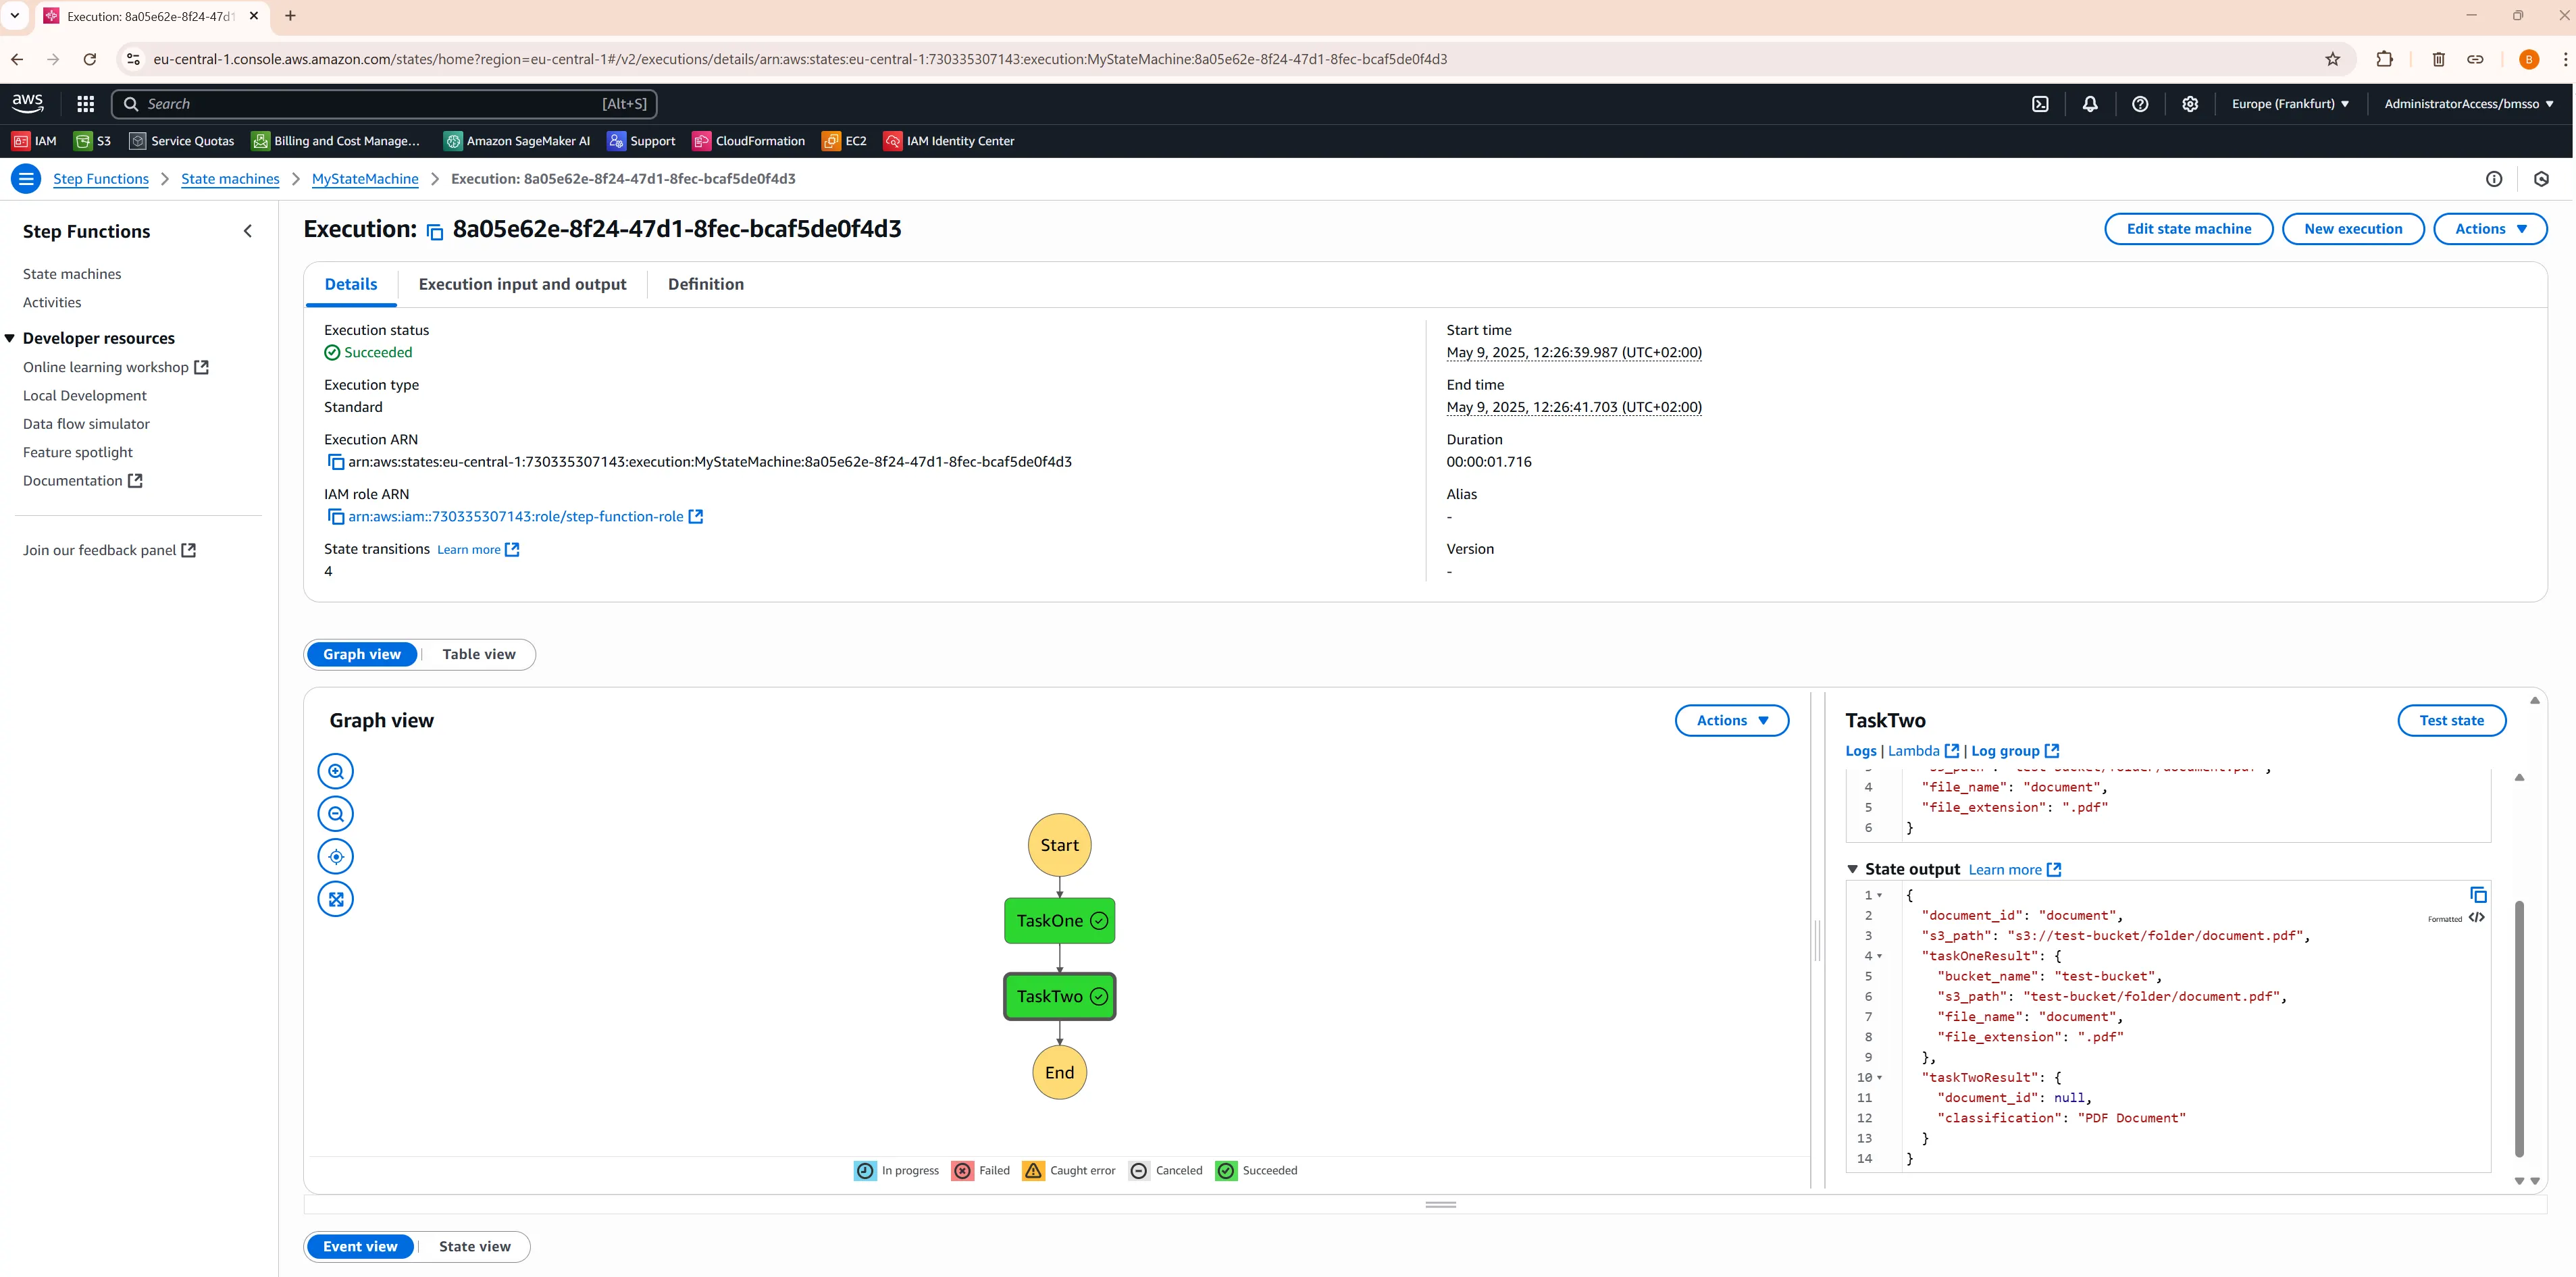The height and width of the screenshot is (1277, 2576).
Task: Select the TaskTwo node in the graph
Action: point(1059,997)
